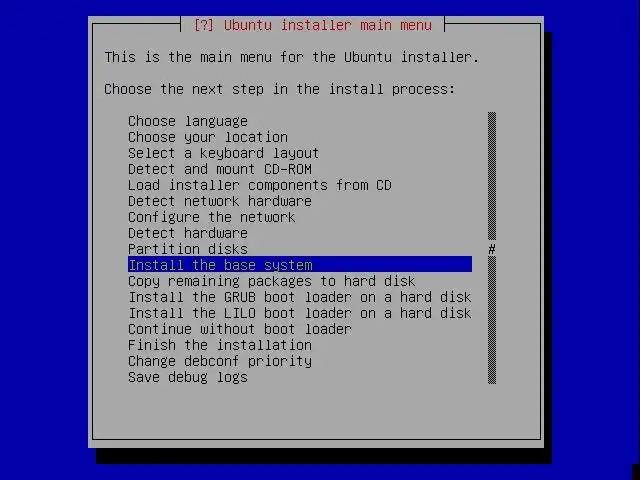Choose Install the GRUB boot loader
640x480 pixels.
click(x=300, y=297)
